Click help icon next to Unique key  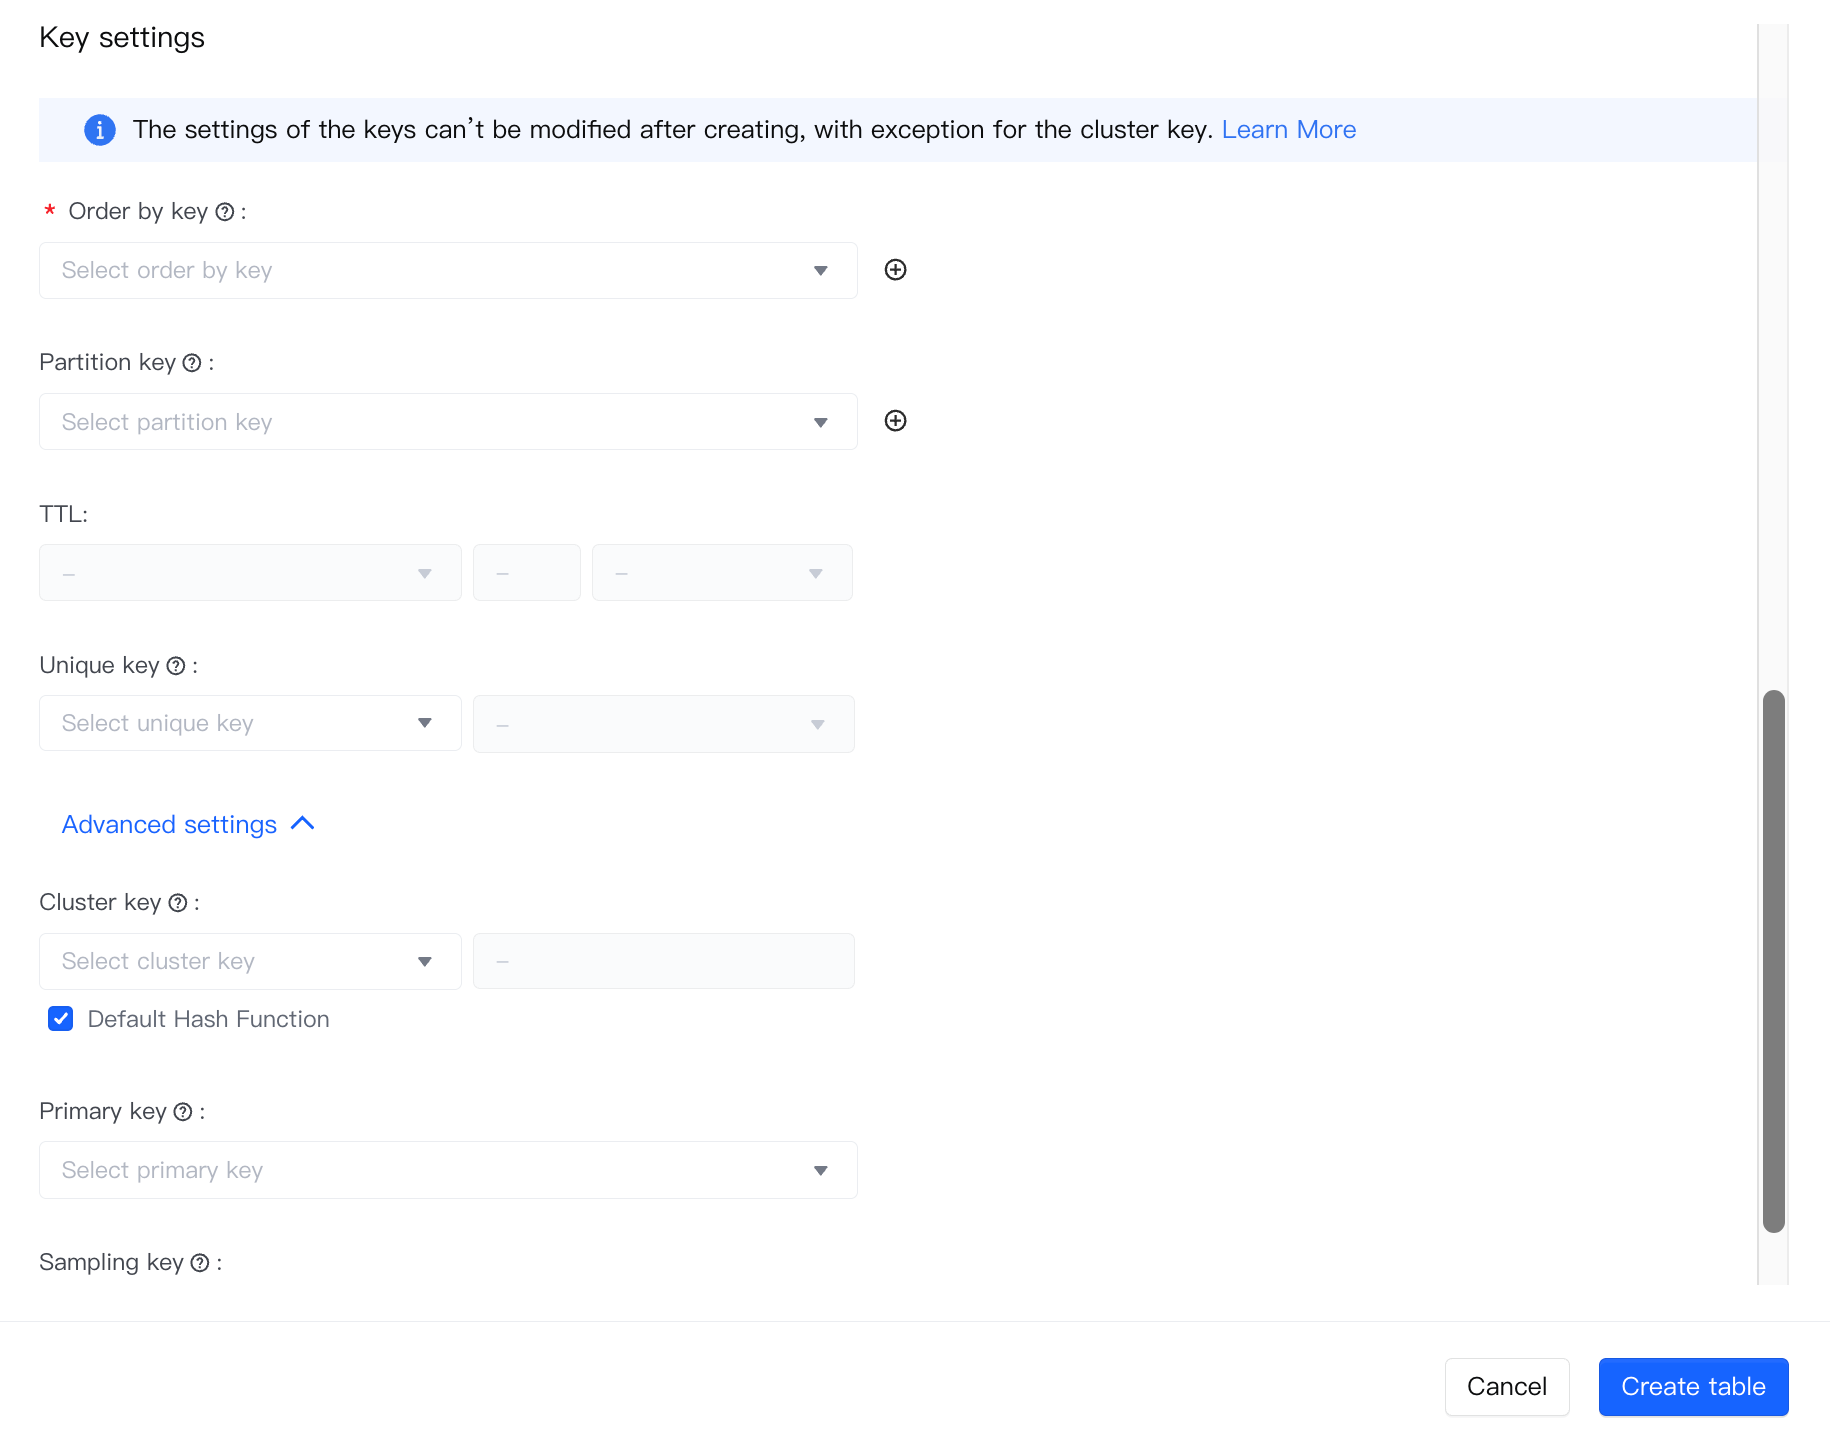point(176,666)
